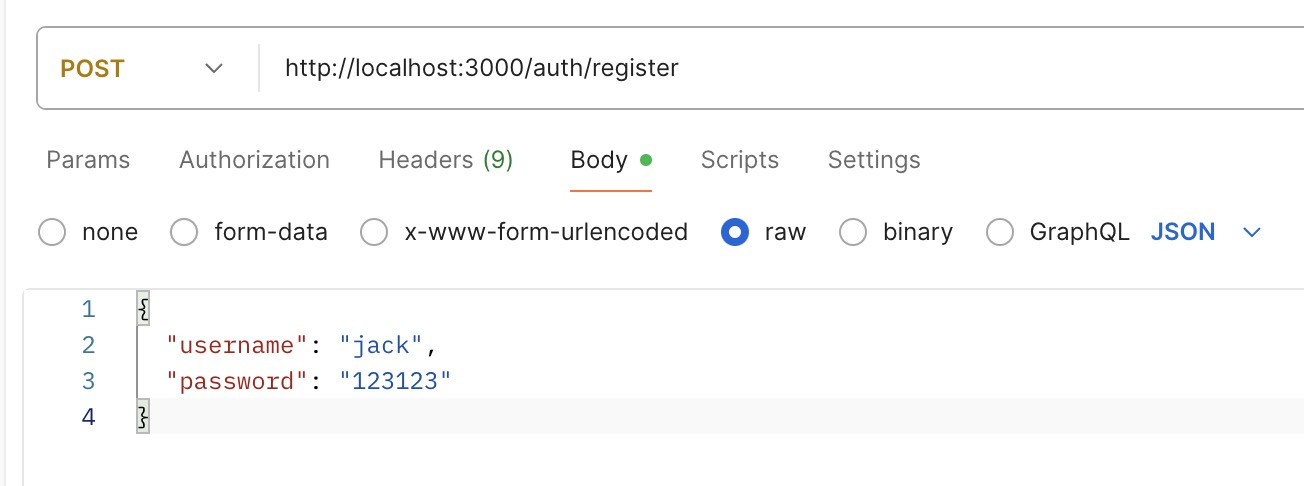
Task: Open the Scripts tab
Action: coord(739,160)
